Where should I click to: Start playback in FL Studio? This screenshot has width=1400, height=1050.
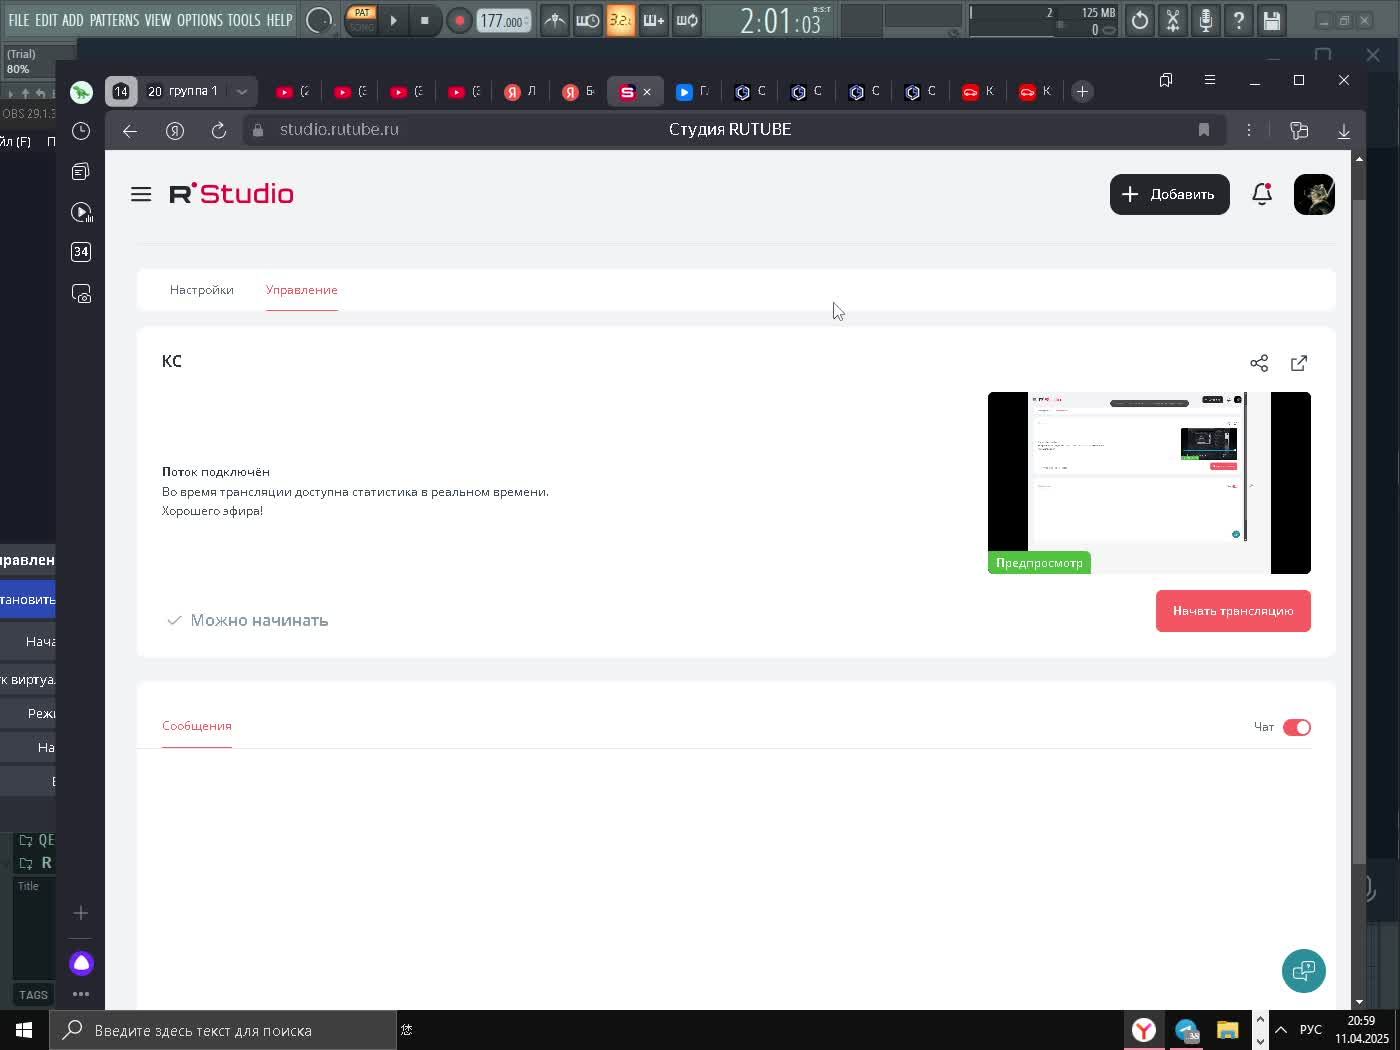click(394, 20)
